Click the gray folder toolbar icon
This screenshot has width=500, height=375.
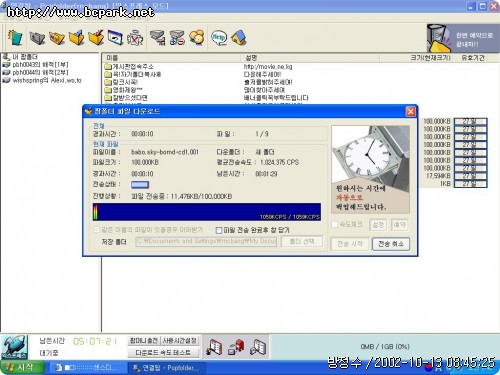tap(37, 38)
